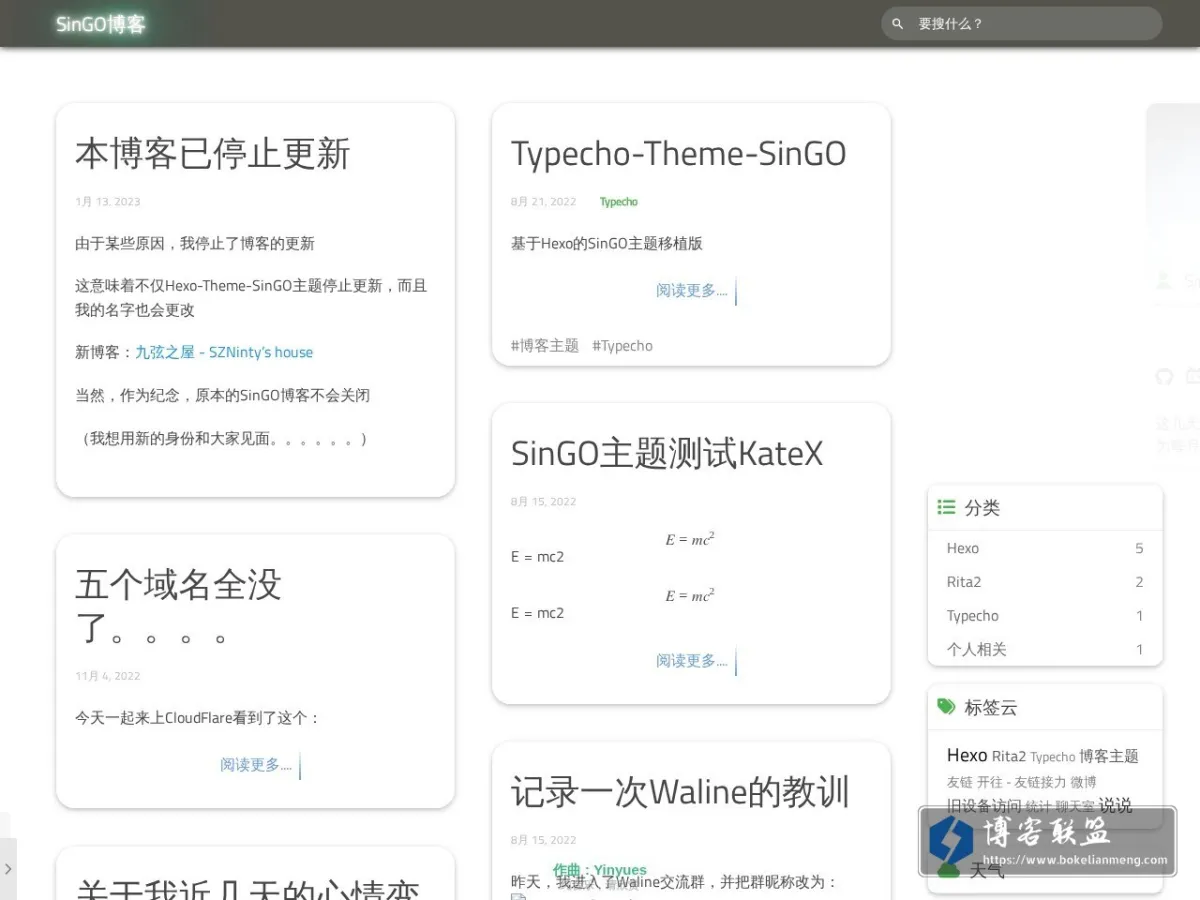Image resolution: width=1200 pixels, height=900 pixels.
Task: Read more of Typecho-Theme-SinGO post
Action: 692,291
